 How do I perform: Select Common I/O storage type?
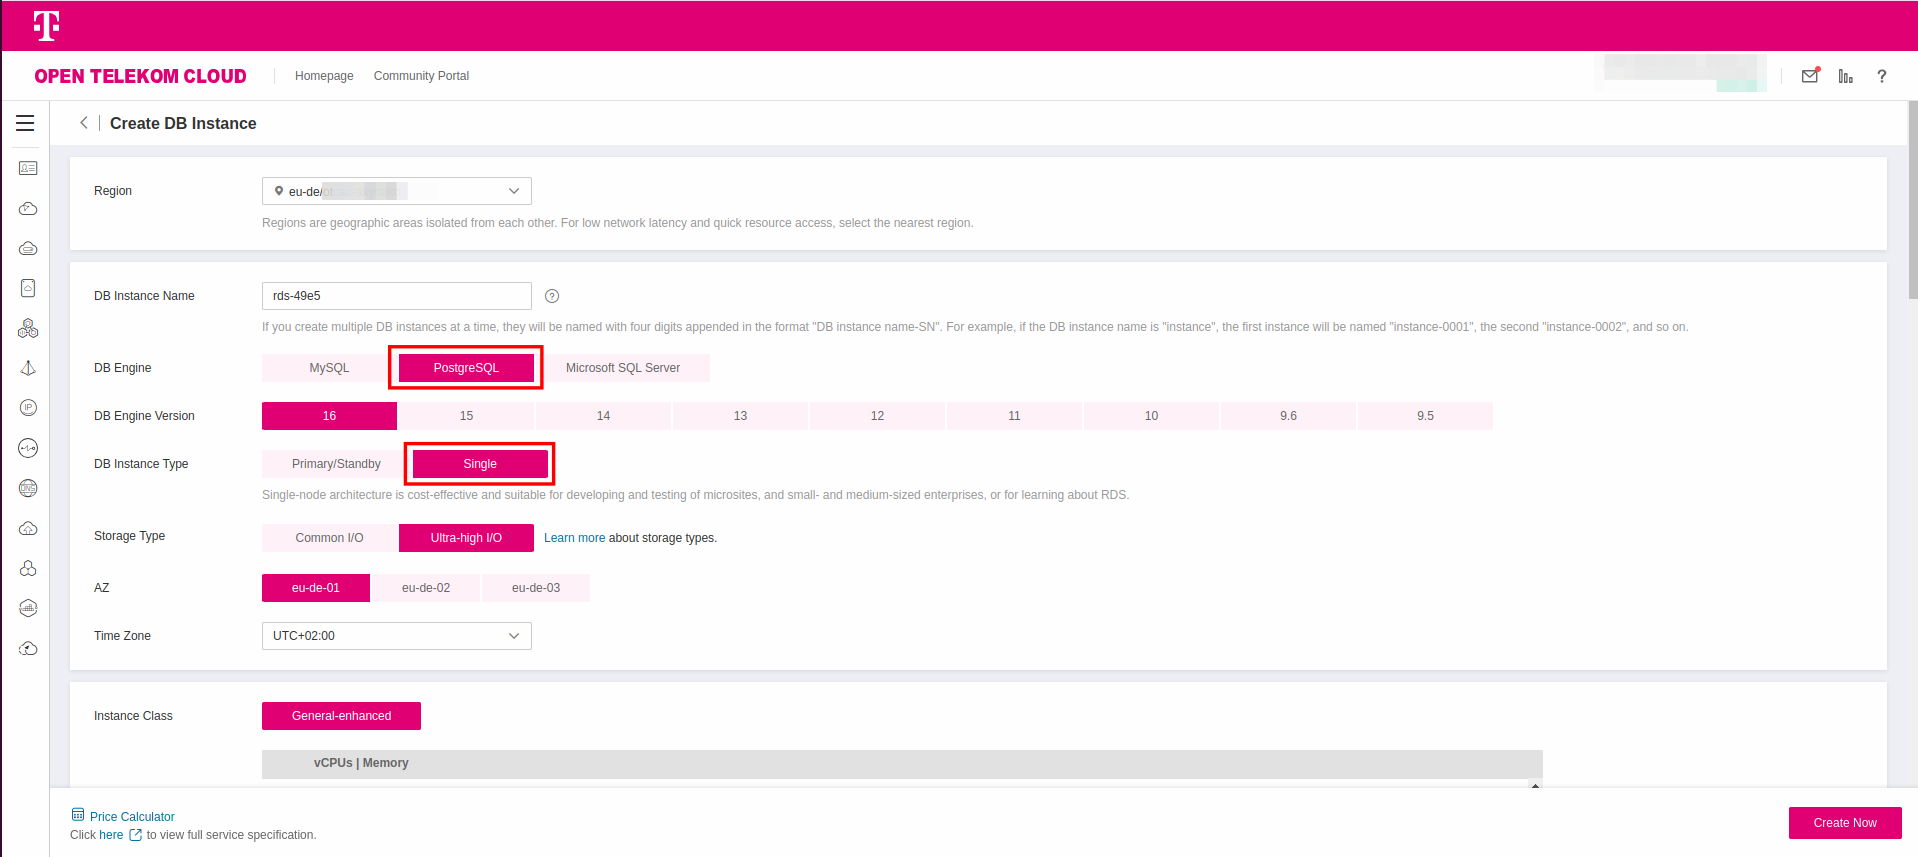pyautogui.click(x=329, y=538)
